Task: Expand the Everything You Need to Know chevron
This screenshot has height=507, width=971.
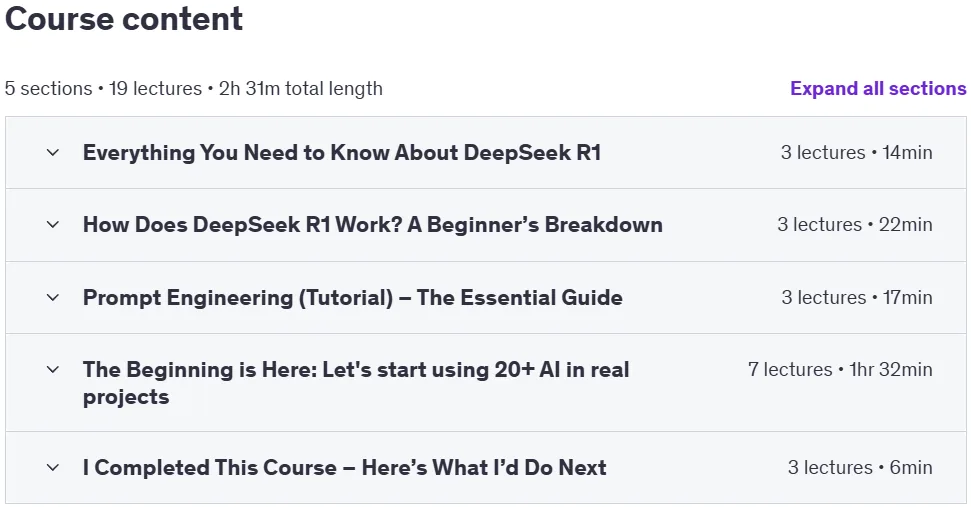Action: pos(53,152)
